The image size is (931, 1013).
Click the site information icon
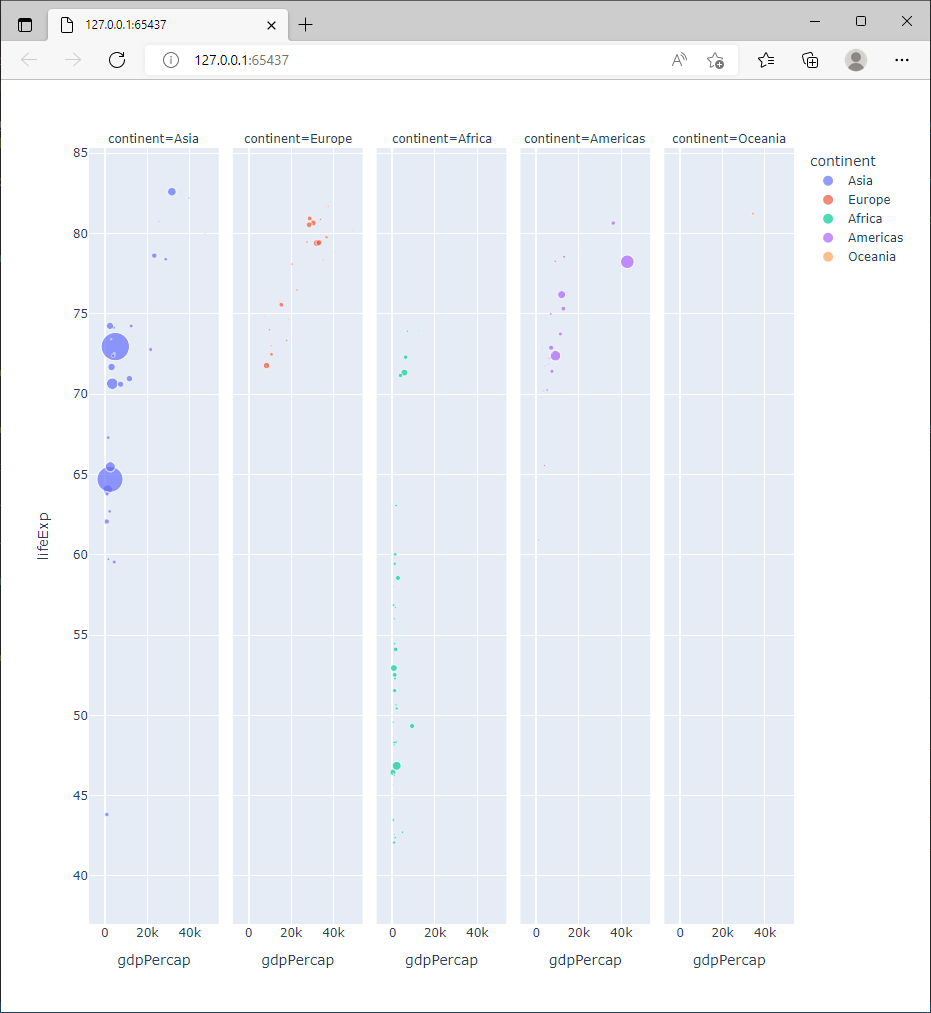pyautogui.click(x=171, y=60)
